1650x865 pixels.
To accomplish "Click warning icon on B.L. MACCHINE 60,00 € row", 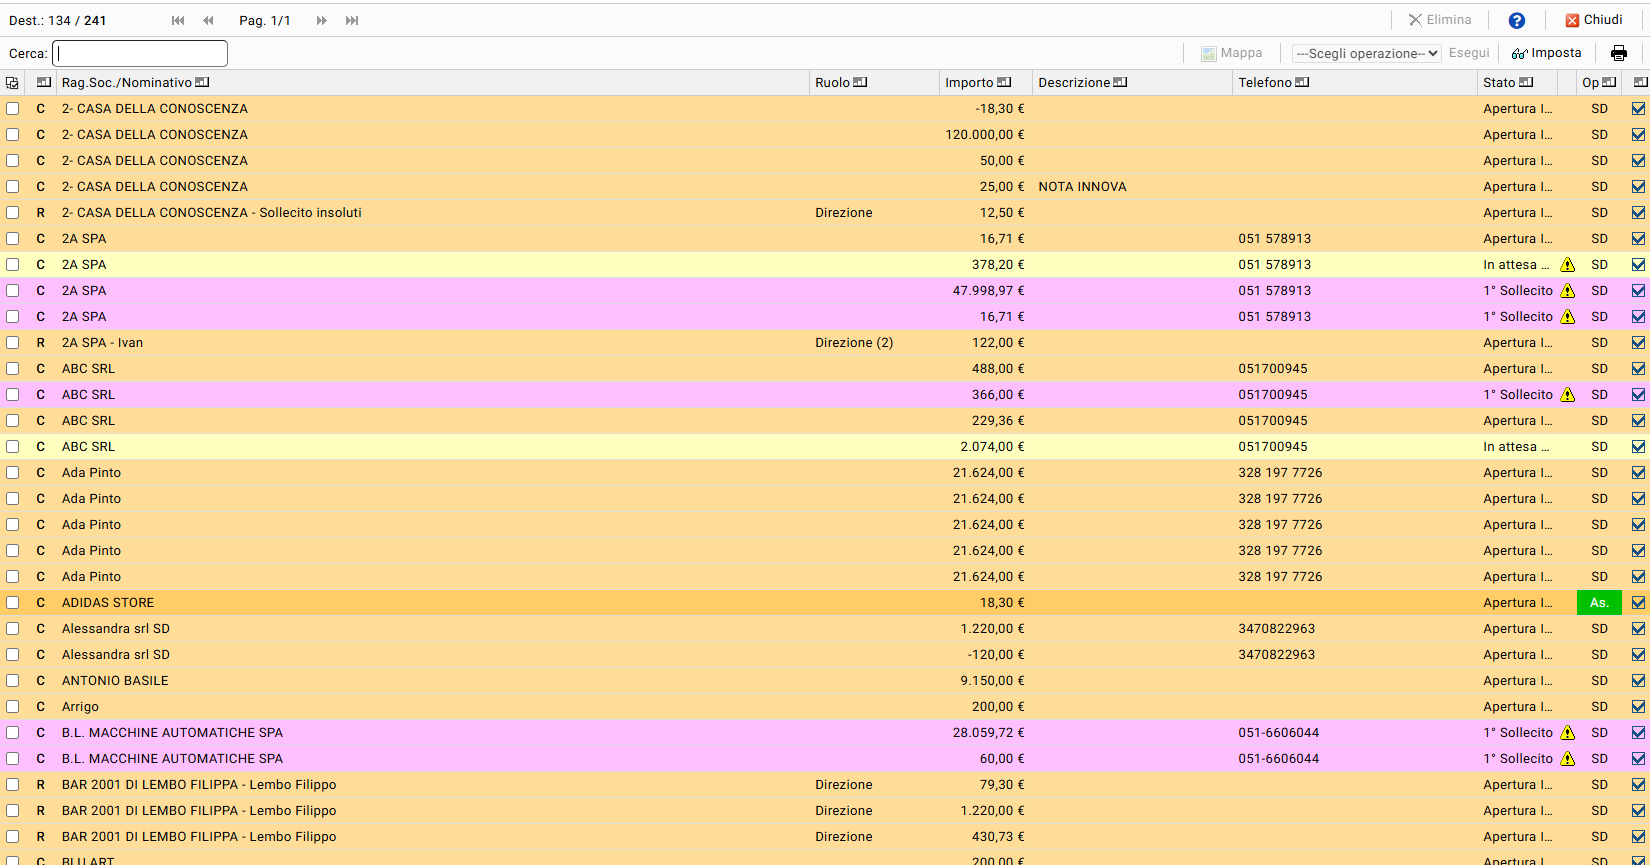I will (x=1567, y=759).
